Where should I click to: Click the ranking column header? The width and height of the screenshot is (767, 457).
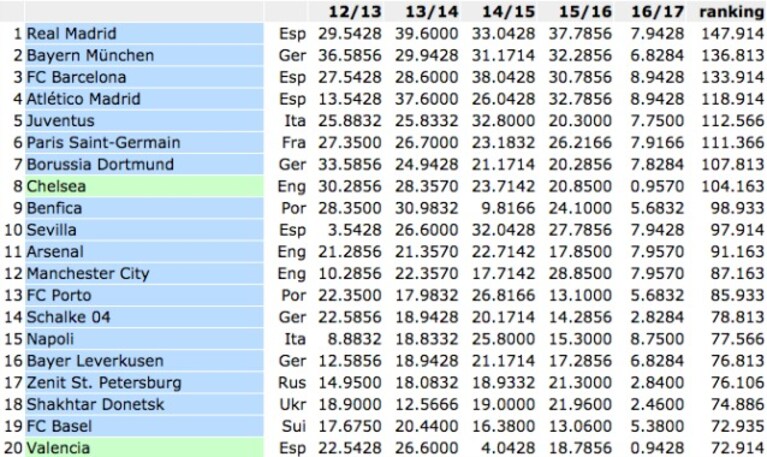732,12
